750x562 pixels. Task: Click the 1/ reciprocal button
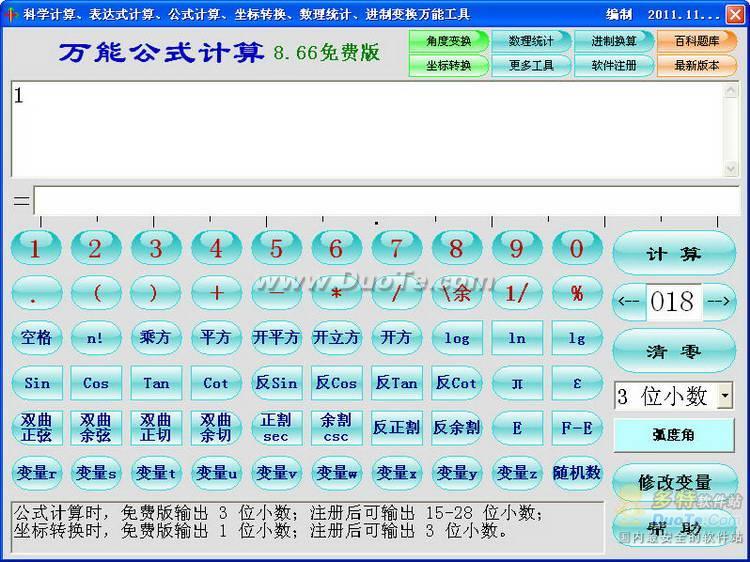[517, 293]
